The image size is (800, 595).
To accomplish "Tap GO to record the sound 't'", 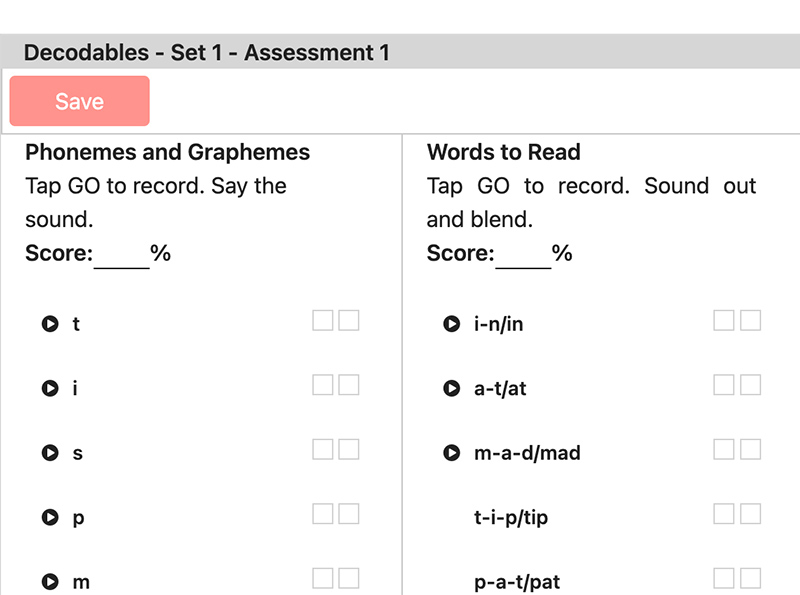I will pos(48,323).
